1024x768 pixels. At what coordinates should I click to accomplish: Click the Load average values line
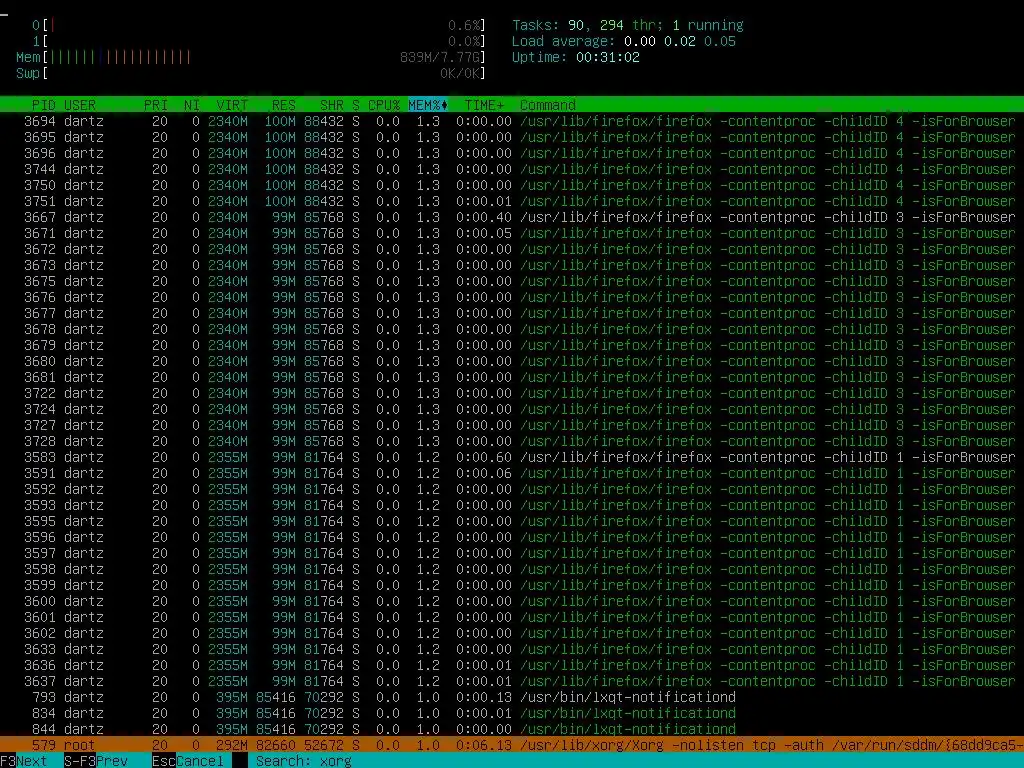click(623, 41)
